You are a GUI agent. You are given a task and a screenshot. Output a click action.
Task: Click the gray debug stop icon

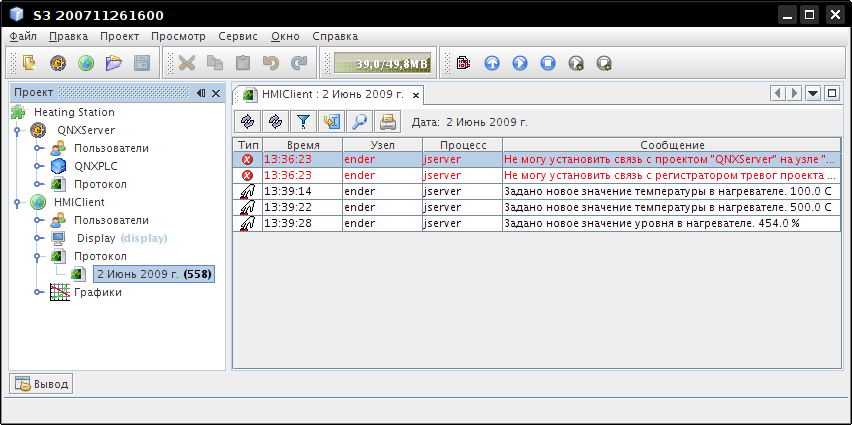pos(604,63)
